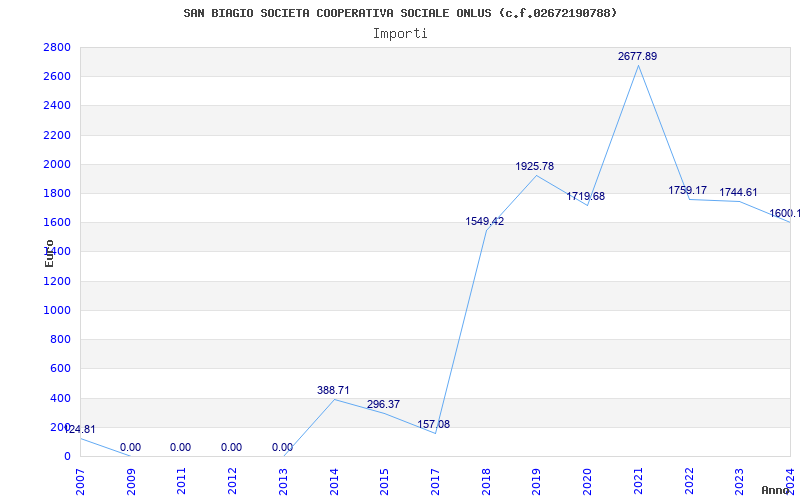Click the 2007 x-axis year label
The image size is (800, 500).
[x=80, y=482]
